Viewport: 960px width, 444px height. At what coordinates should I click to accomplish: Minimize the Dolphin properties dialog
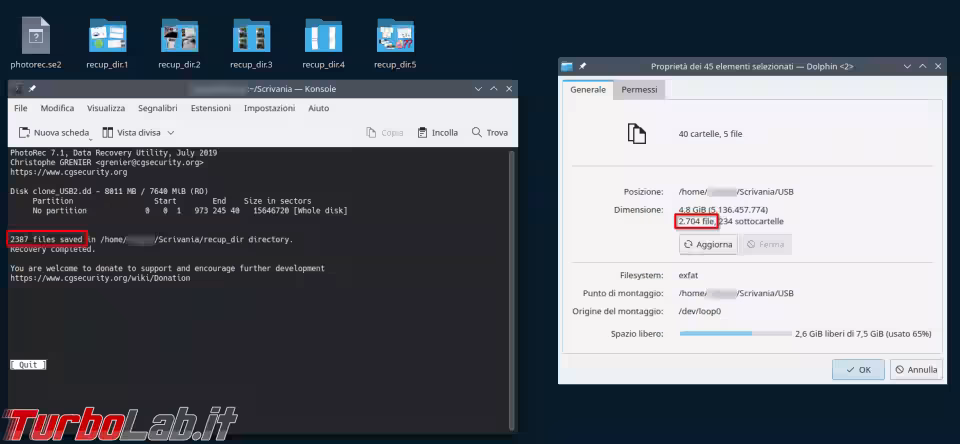tap(906, 66)
